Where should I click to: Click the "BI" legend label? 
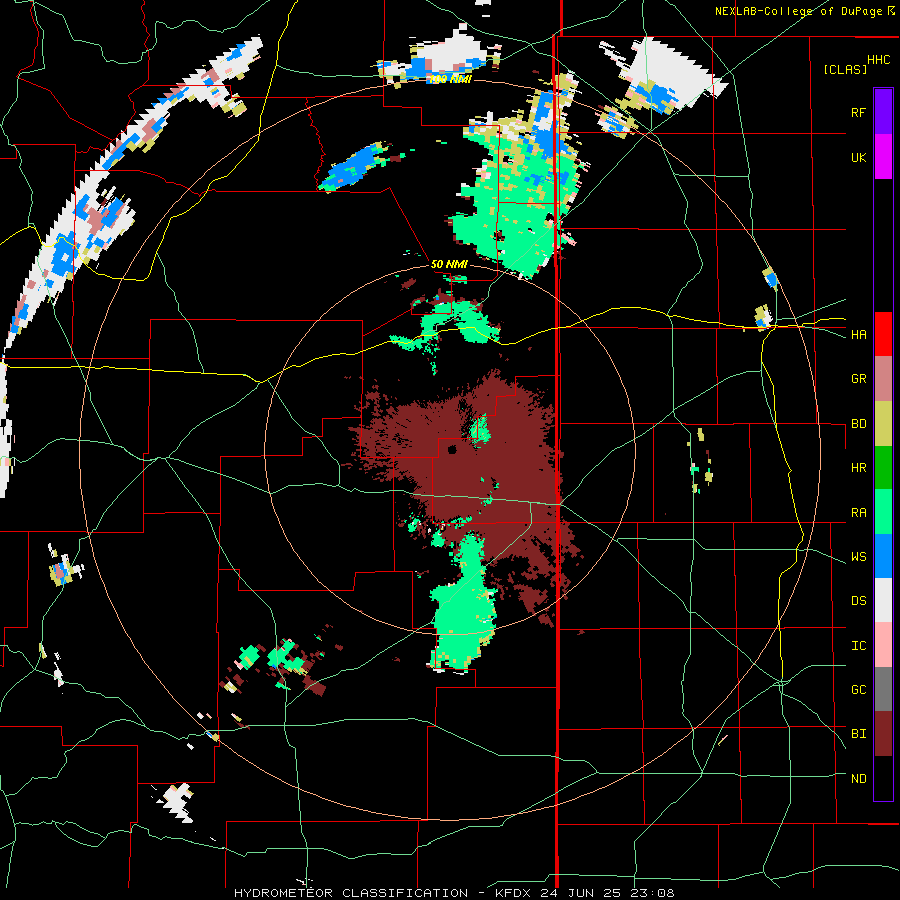pyautogui.click(x=858, y=734)
